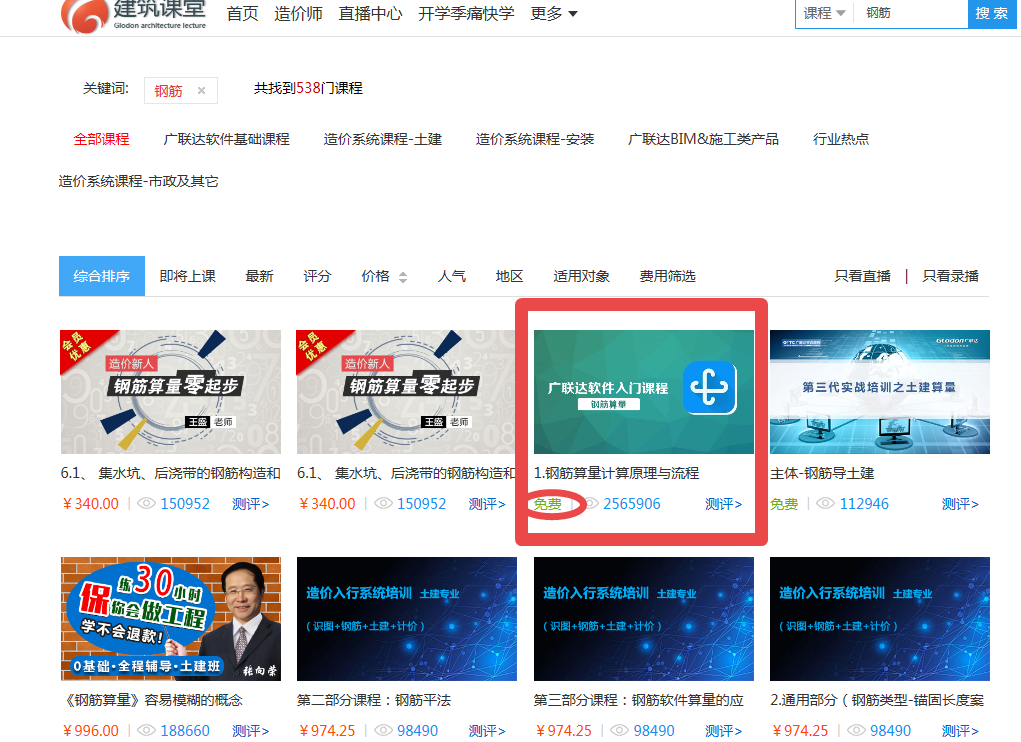
Task: Select 造价系统课程-市政及其它 category
Action: pyautogui.click(x=139, y=181)
